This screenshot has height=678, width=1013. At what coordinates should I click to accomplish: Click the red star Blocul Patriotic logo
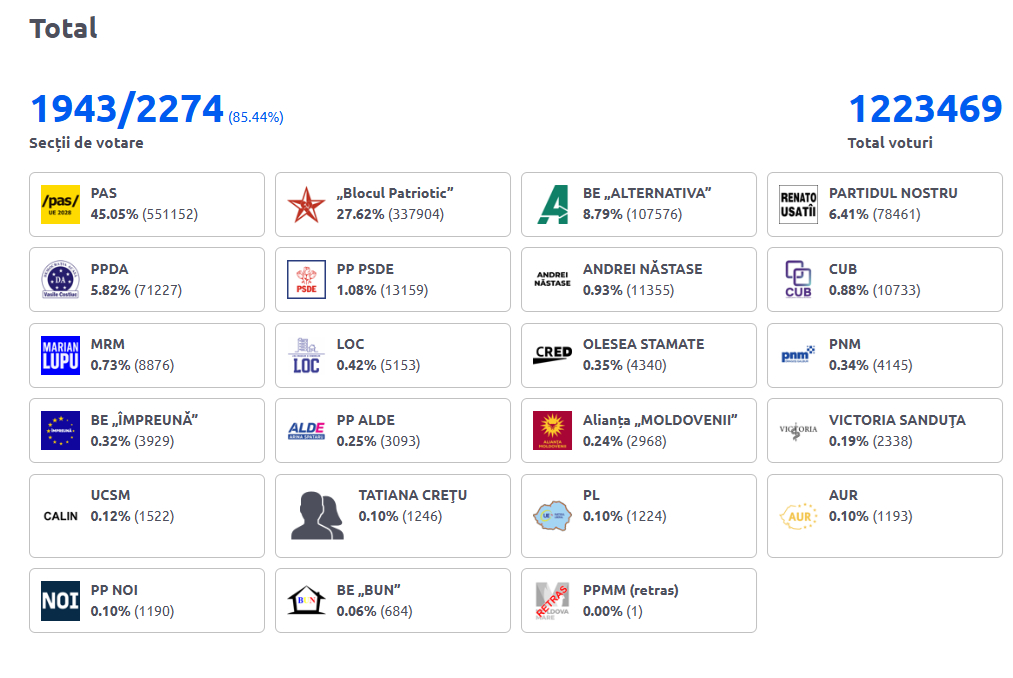coord(306,204)
